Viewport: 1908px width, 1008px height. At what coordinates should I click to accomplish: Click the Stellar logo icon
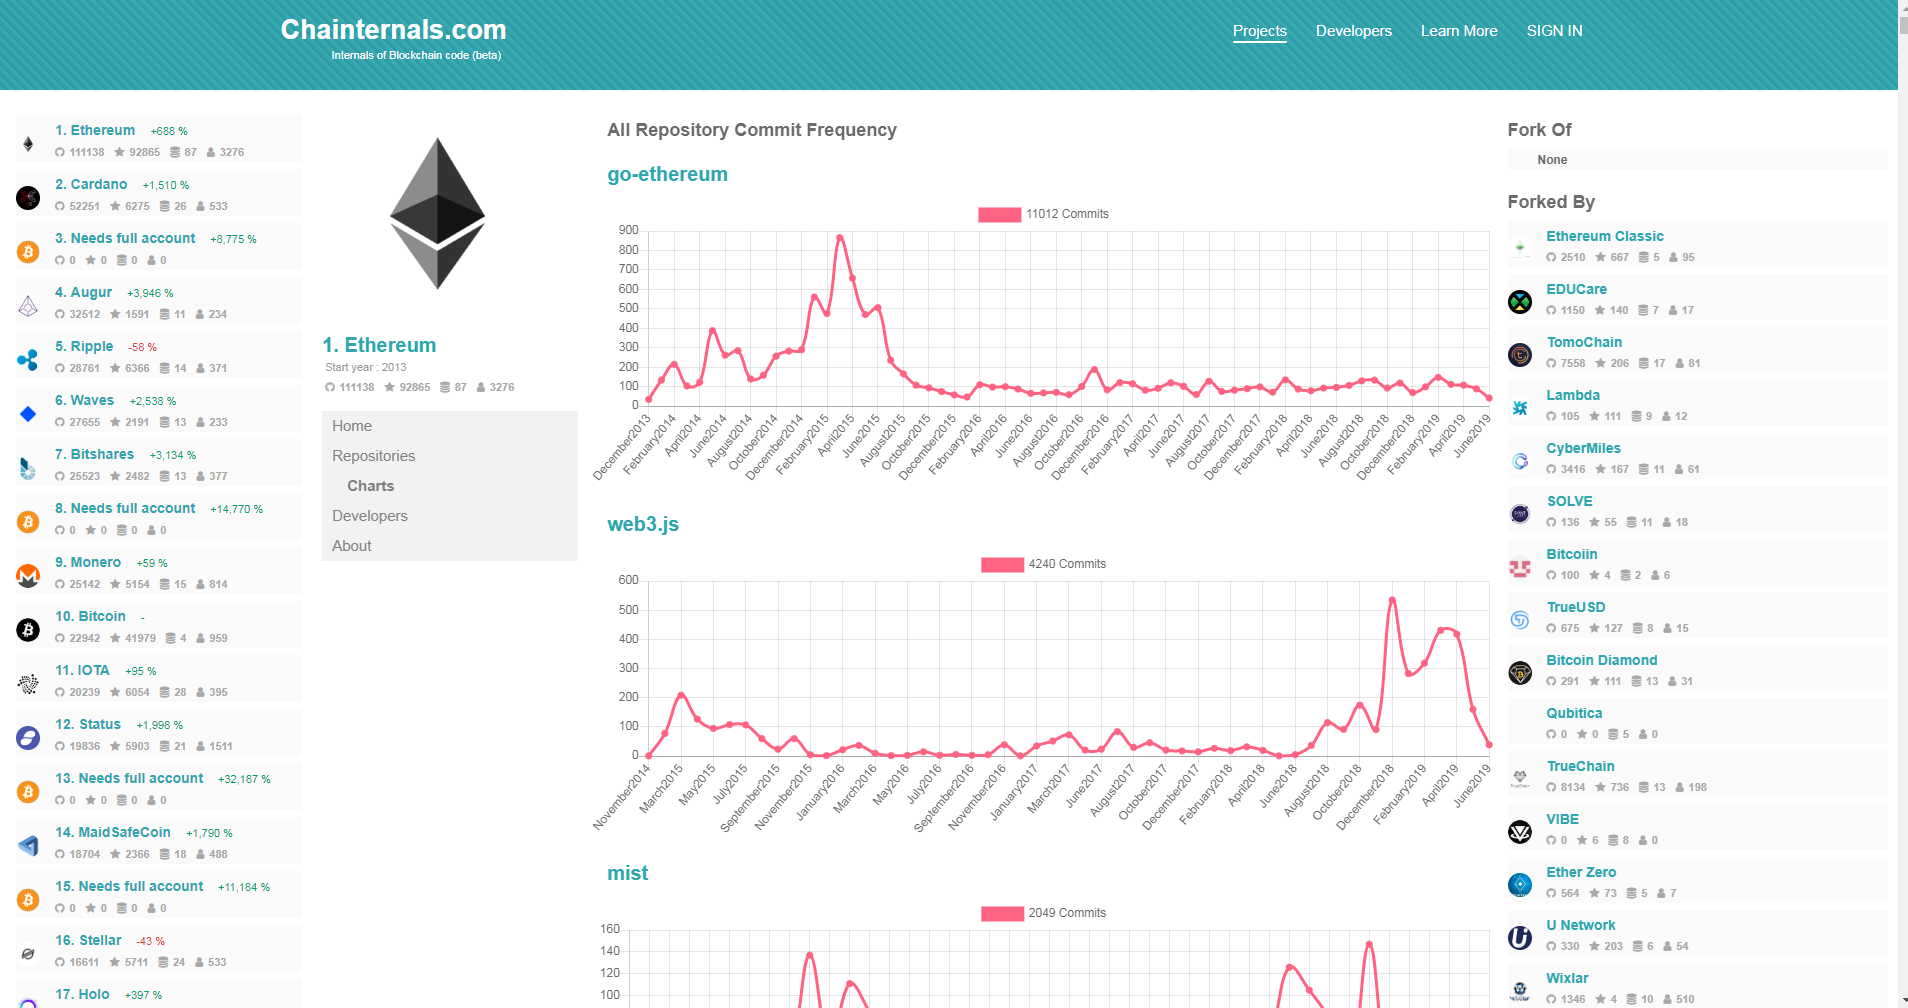click(x=28, y=954)
